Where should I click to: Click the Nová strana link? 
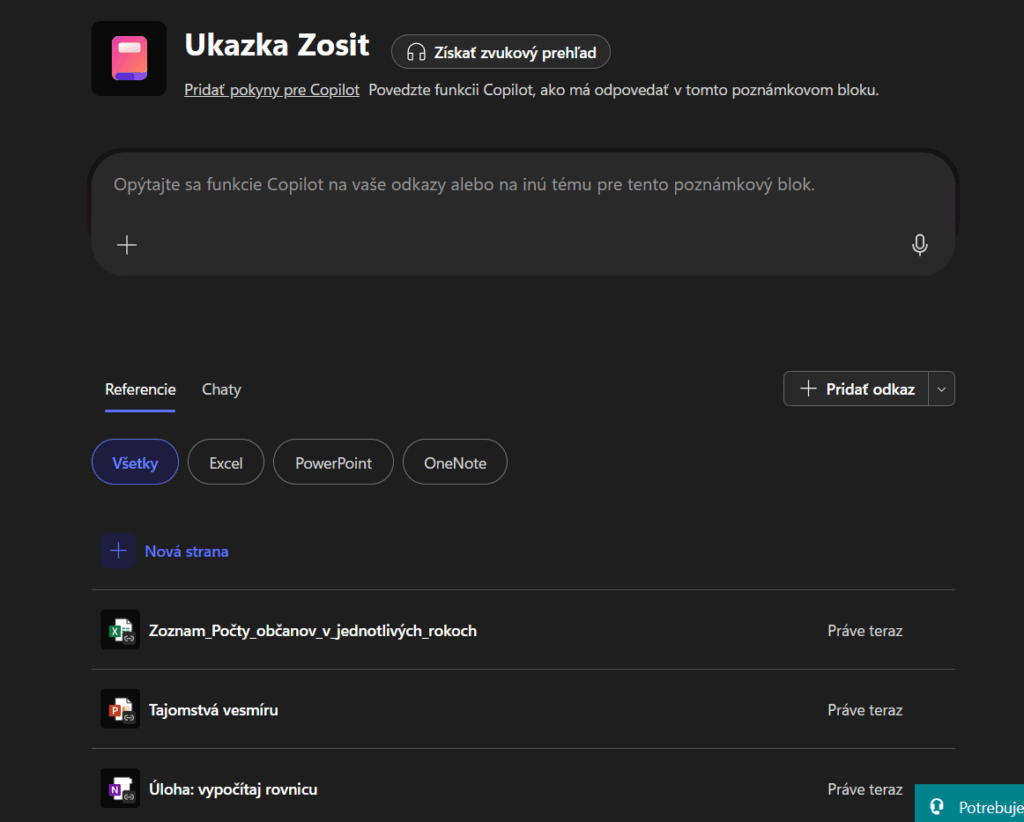[187, 551]
